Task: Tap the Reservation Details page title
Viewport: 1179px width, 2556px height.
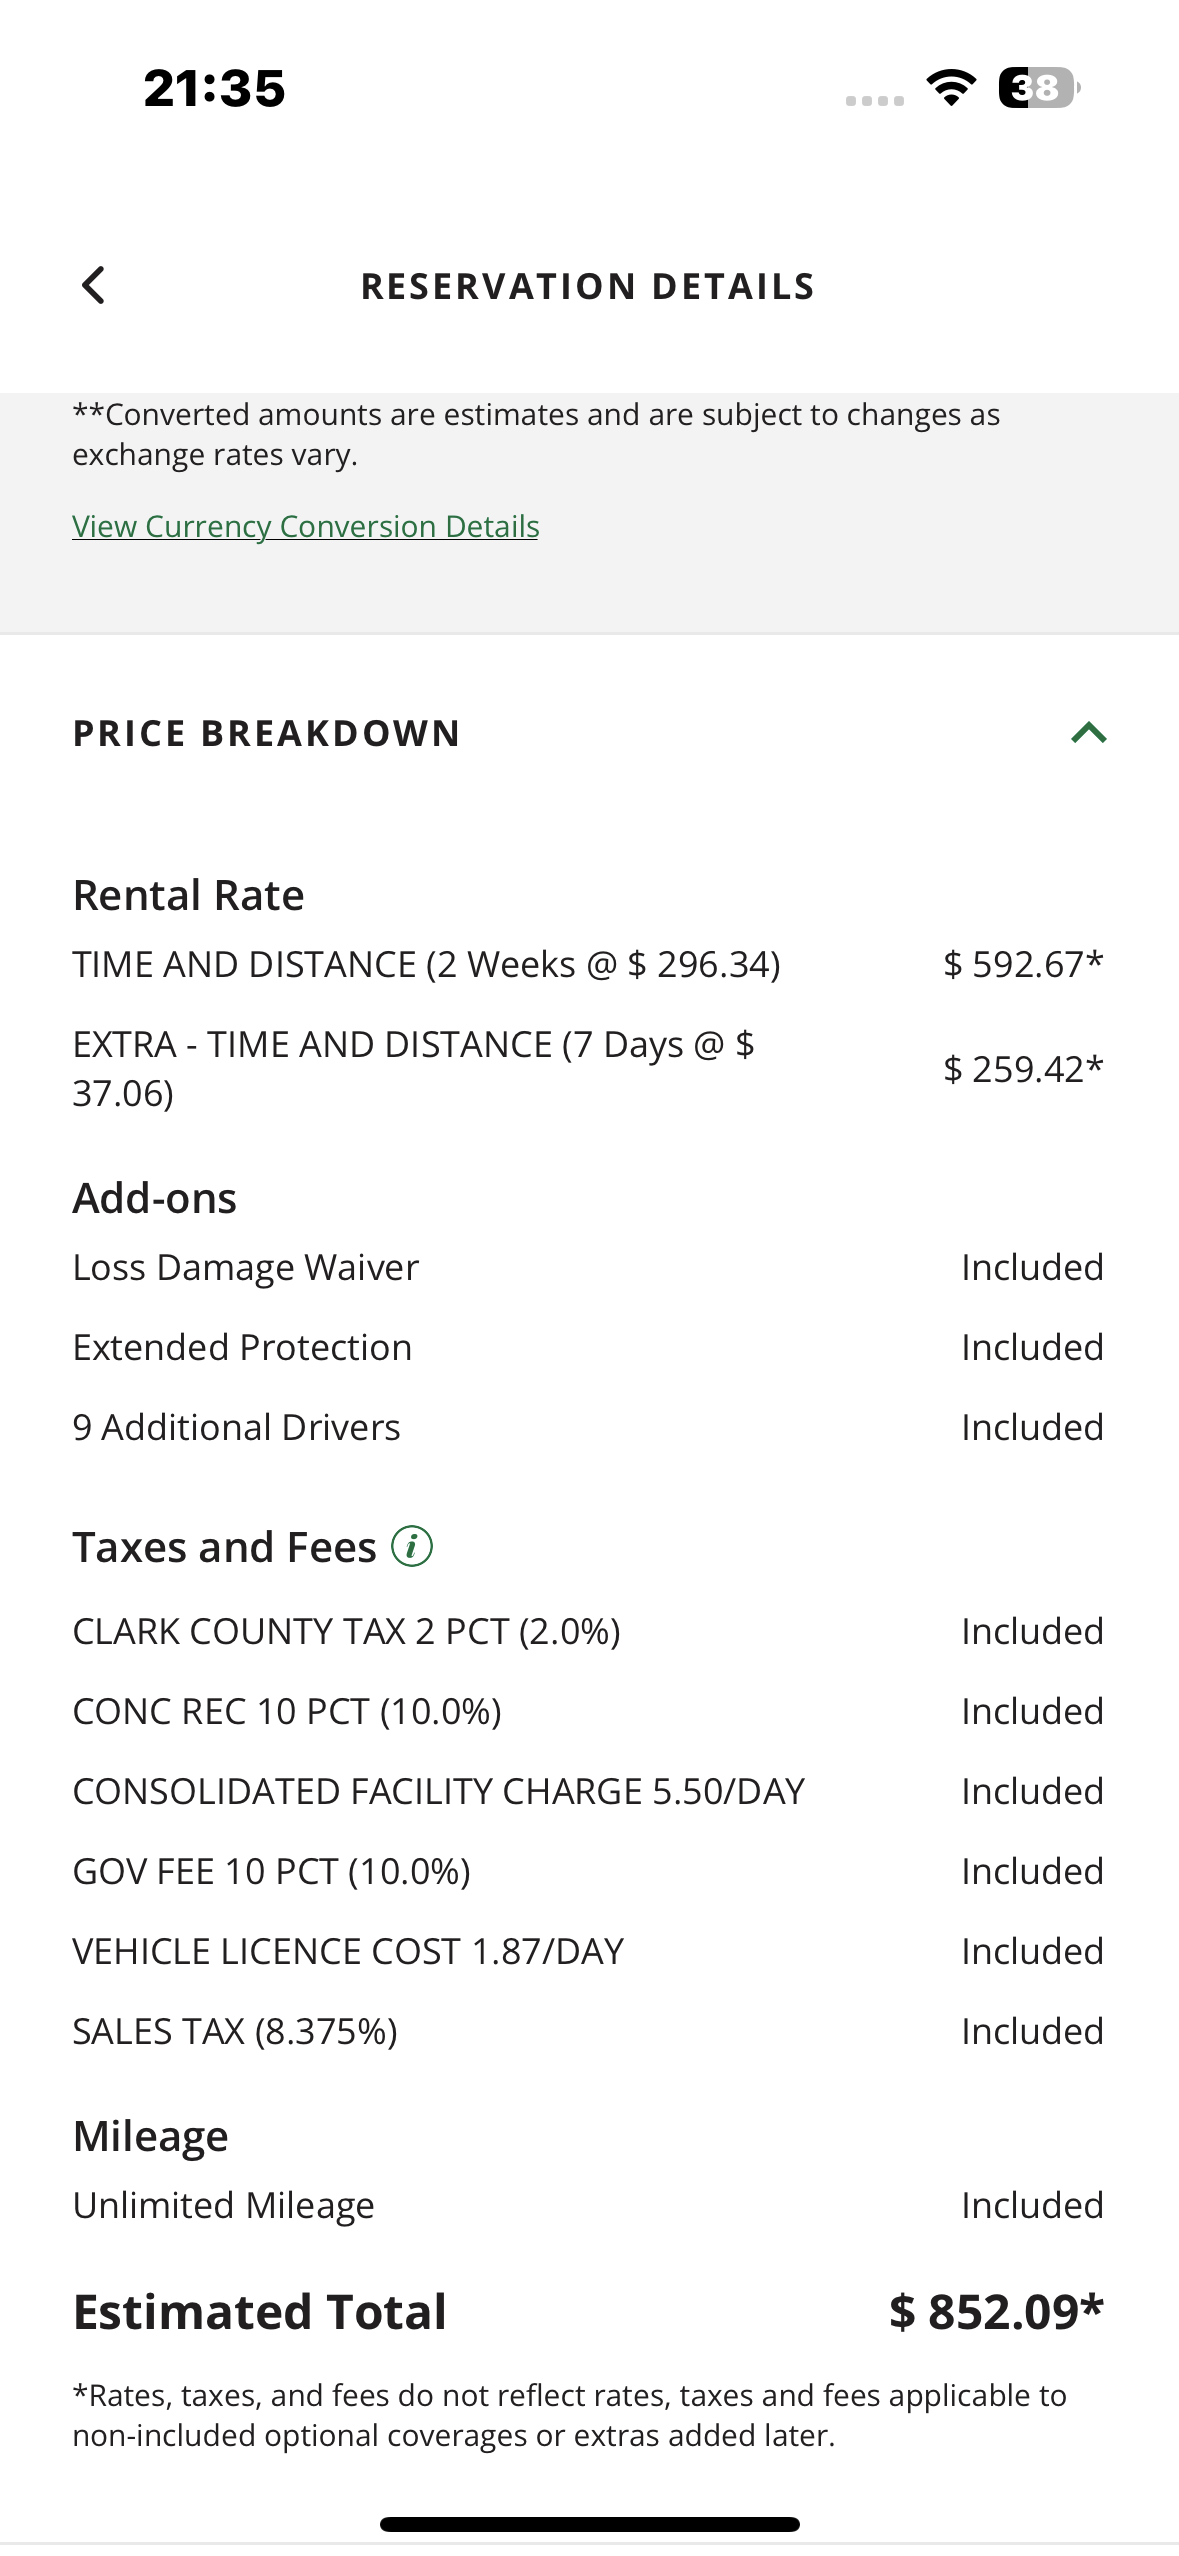Action: pyautogui.click(x=588, y=287)
